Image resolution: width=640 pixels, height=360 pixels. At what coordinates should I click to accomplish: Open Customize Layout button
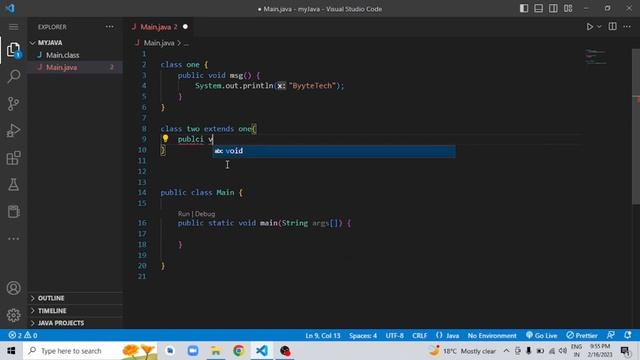[x=568, y=9]
